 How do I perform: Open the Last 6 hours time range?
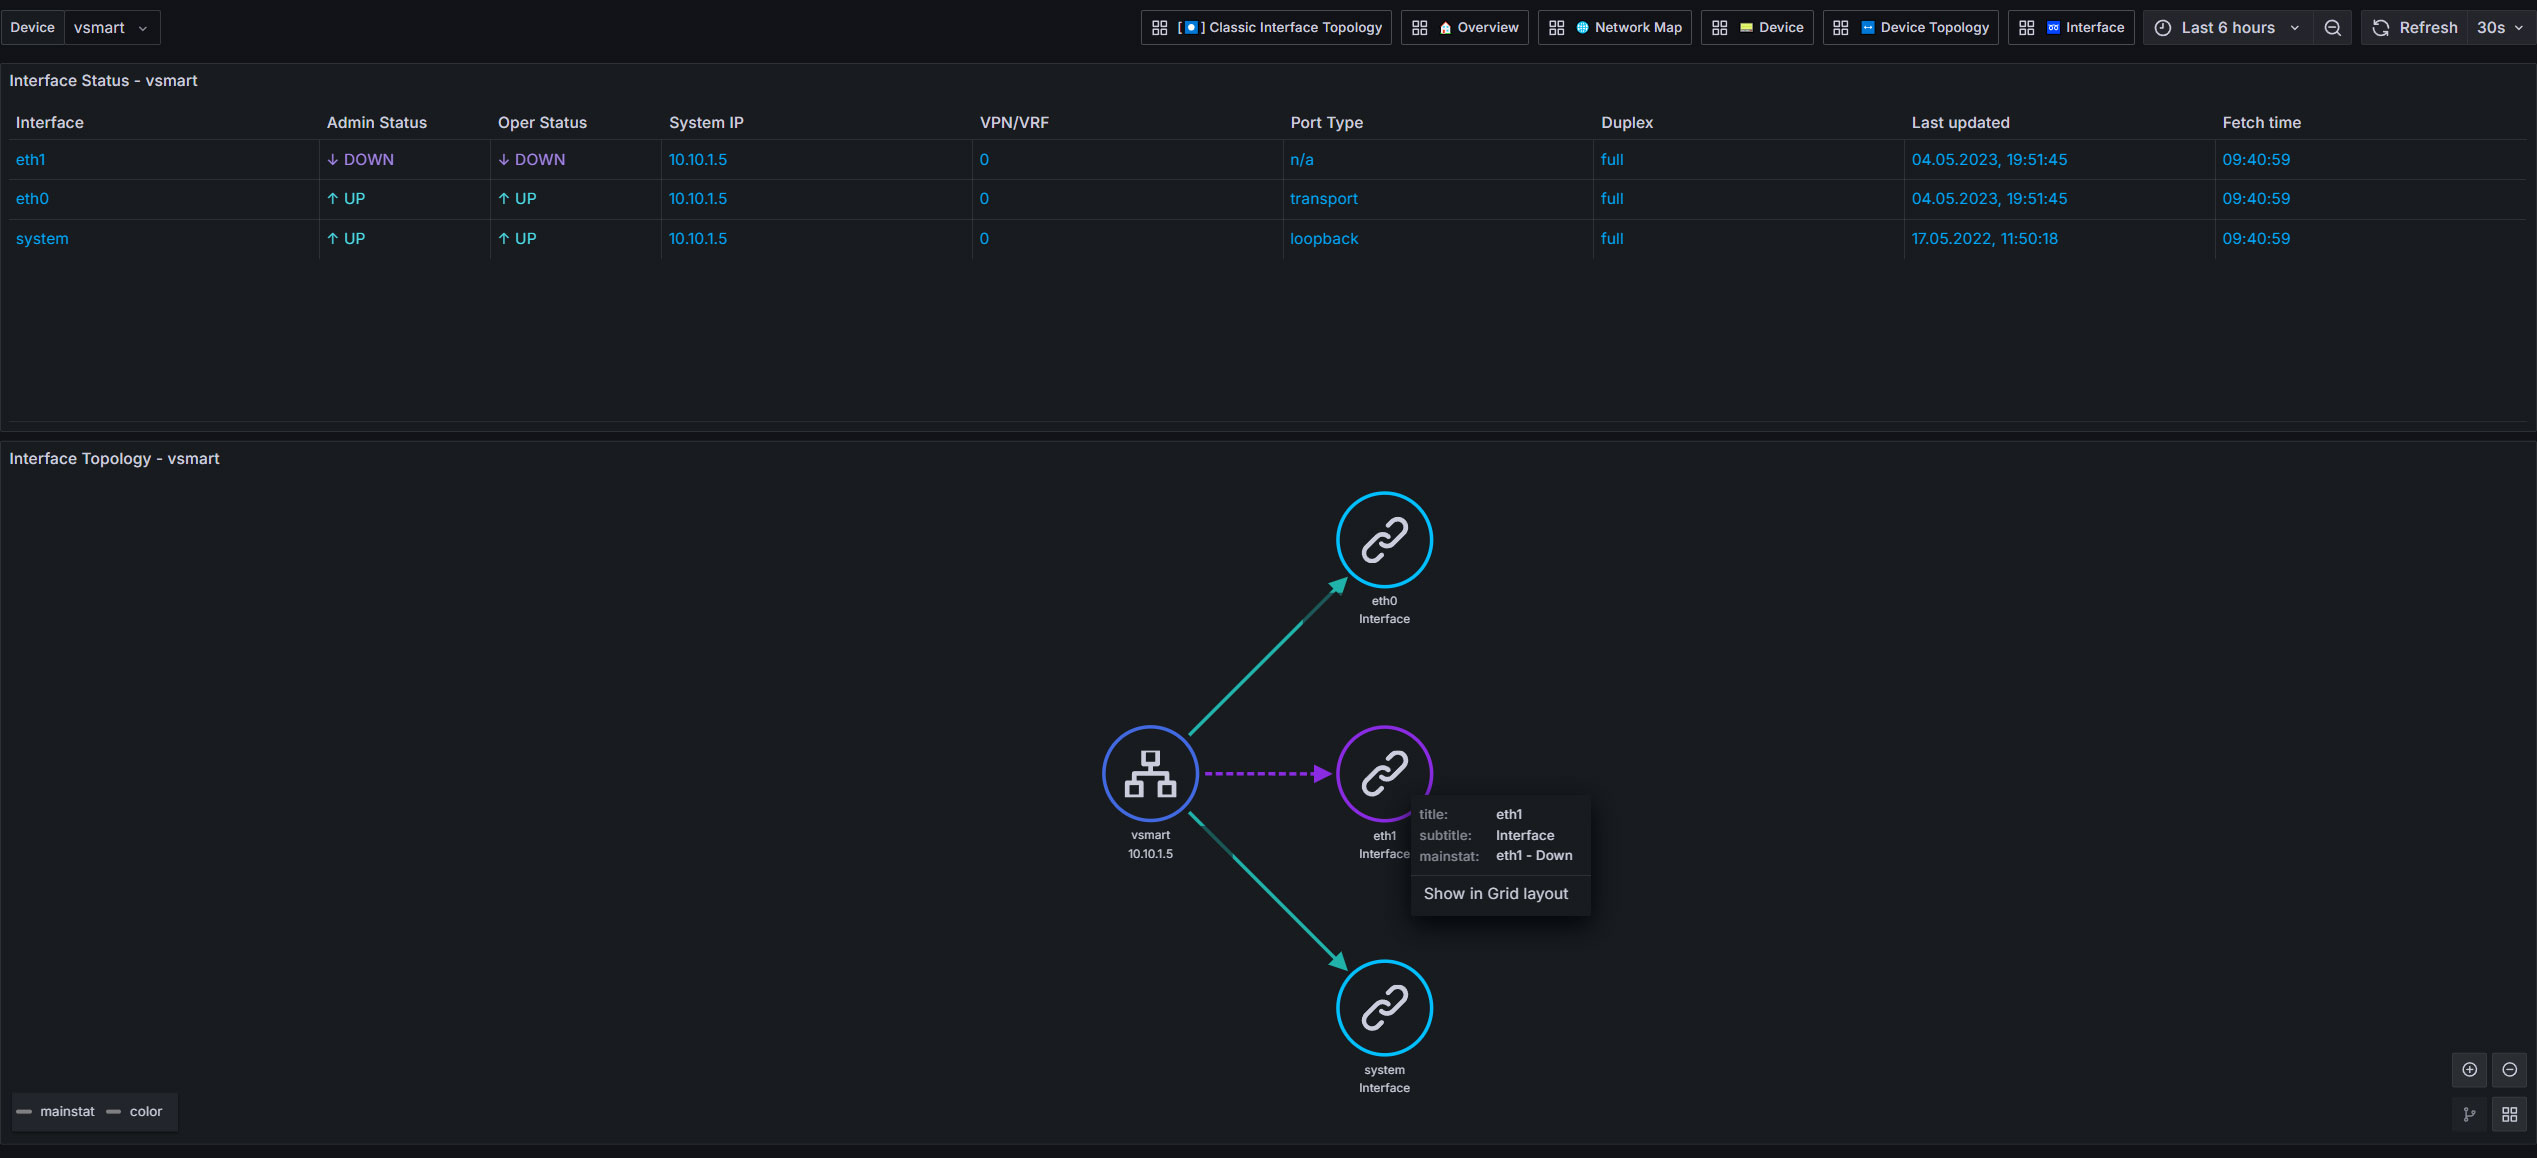click(x=2228, y=28)
